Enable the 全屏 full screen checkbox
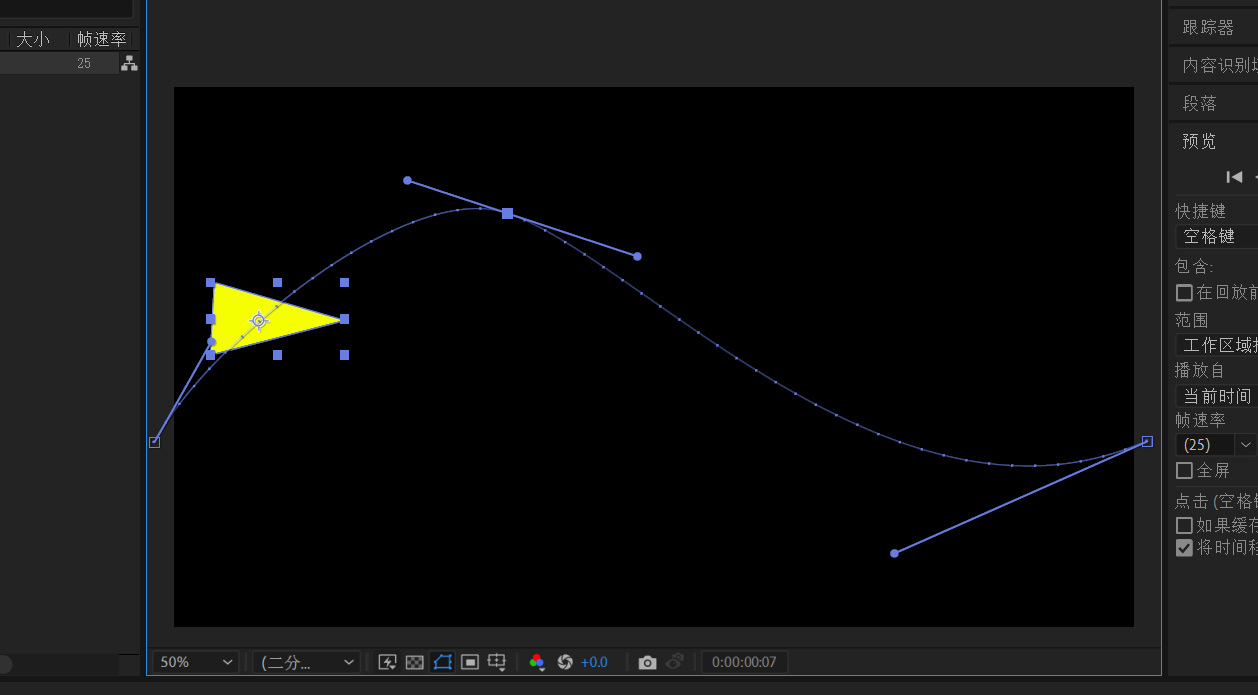Image resolution: width=1258 pixels, height=695 pixels. click(1184, 470)
